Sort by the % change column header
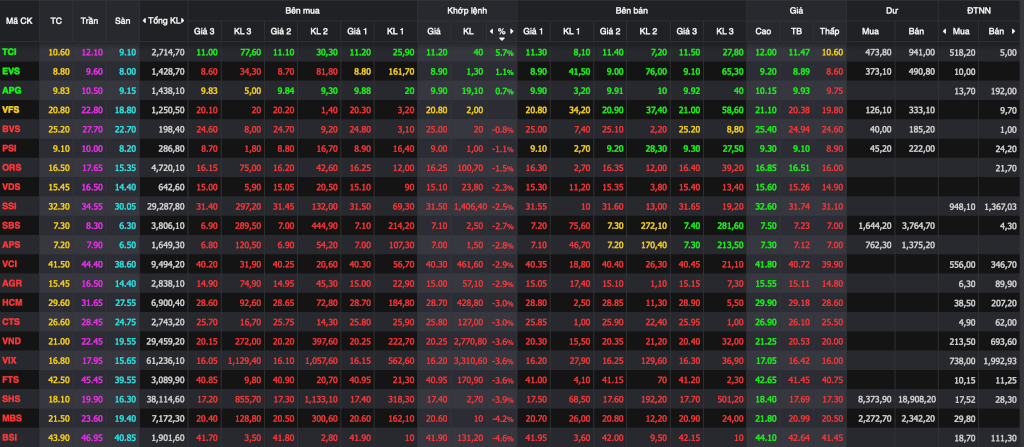 [x=502, y=31]
